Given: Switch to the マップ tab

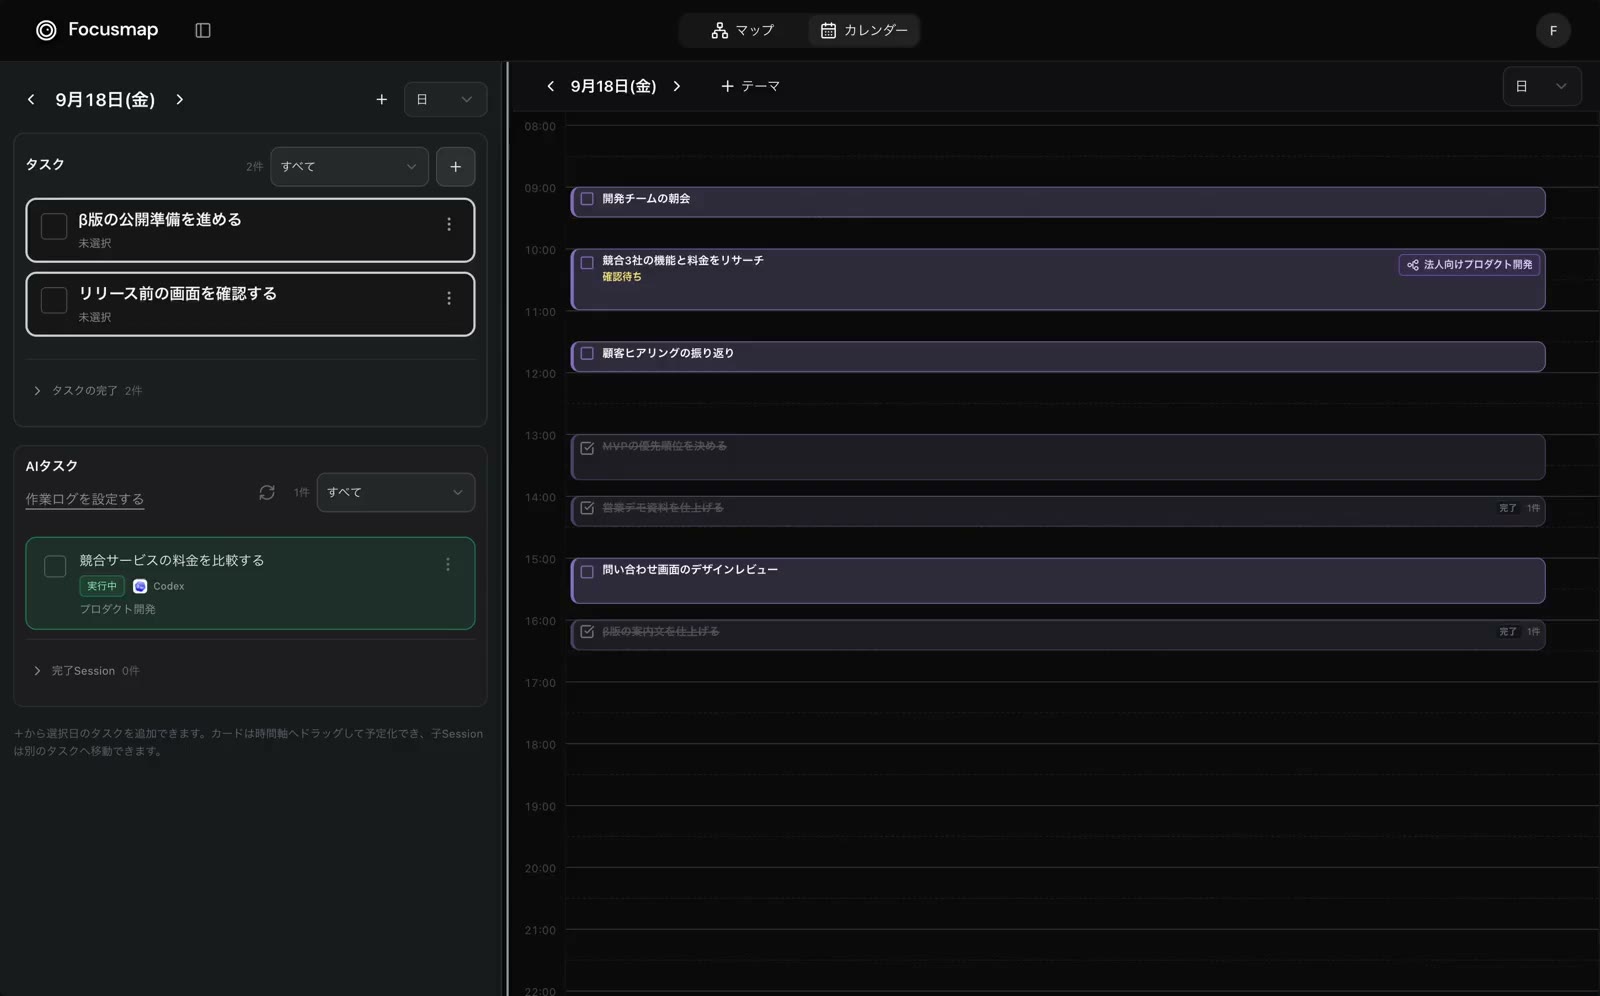Looking at the screenshot, I should tap(743, 30).
